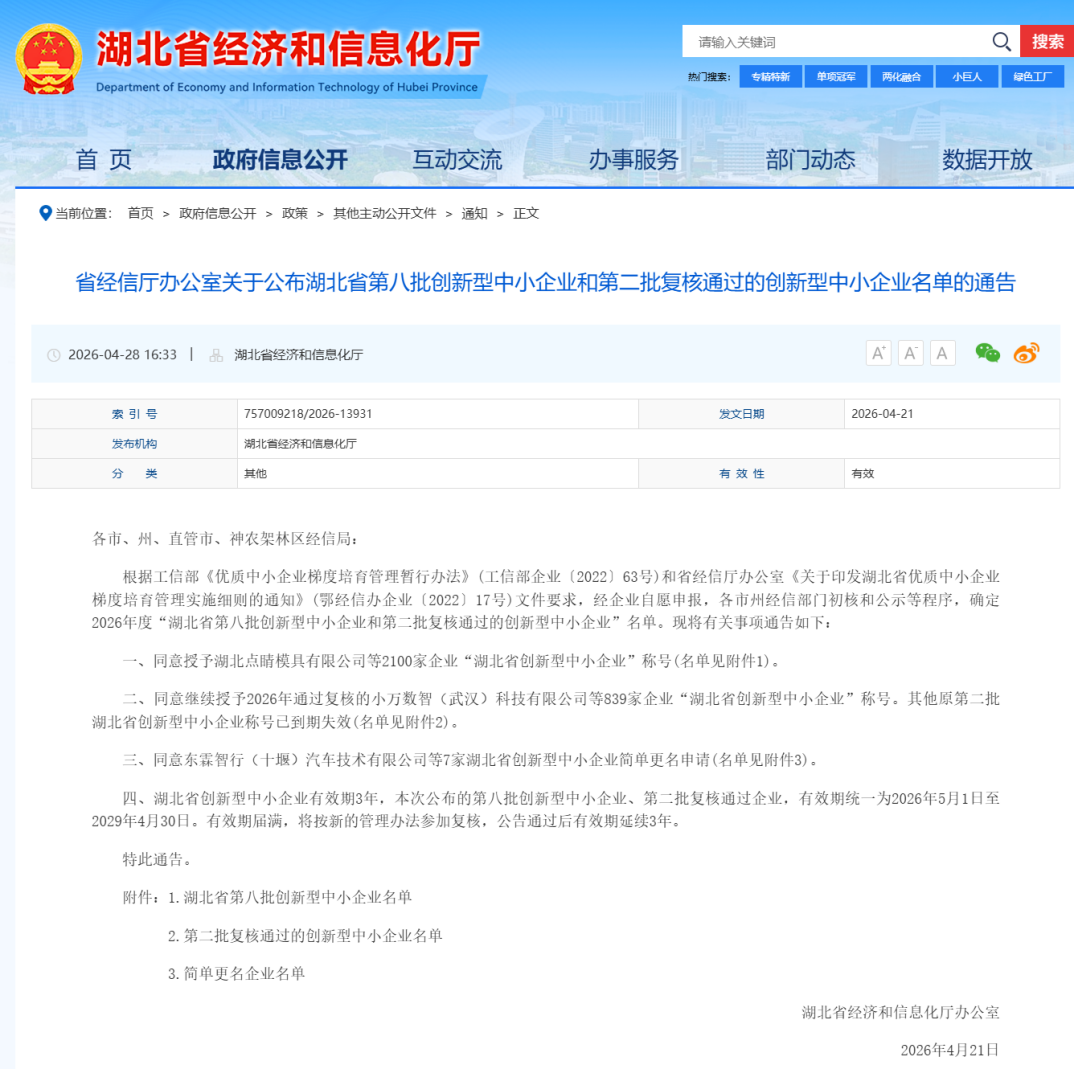The height and width of the screenshot is (1069, 1074).
Task: Decrease font size with A- icon
Action: coord(910,353)
